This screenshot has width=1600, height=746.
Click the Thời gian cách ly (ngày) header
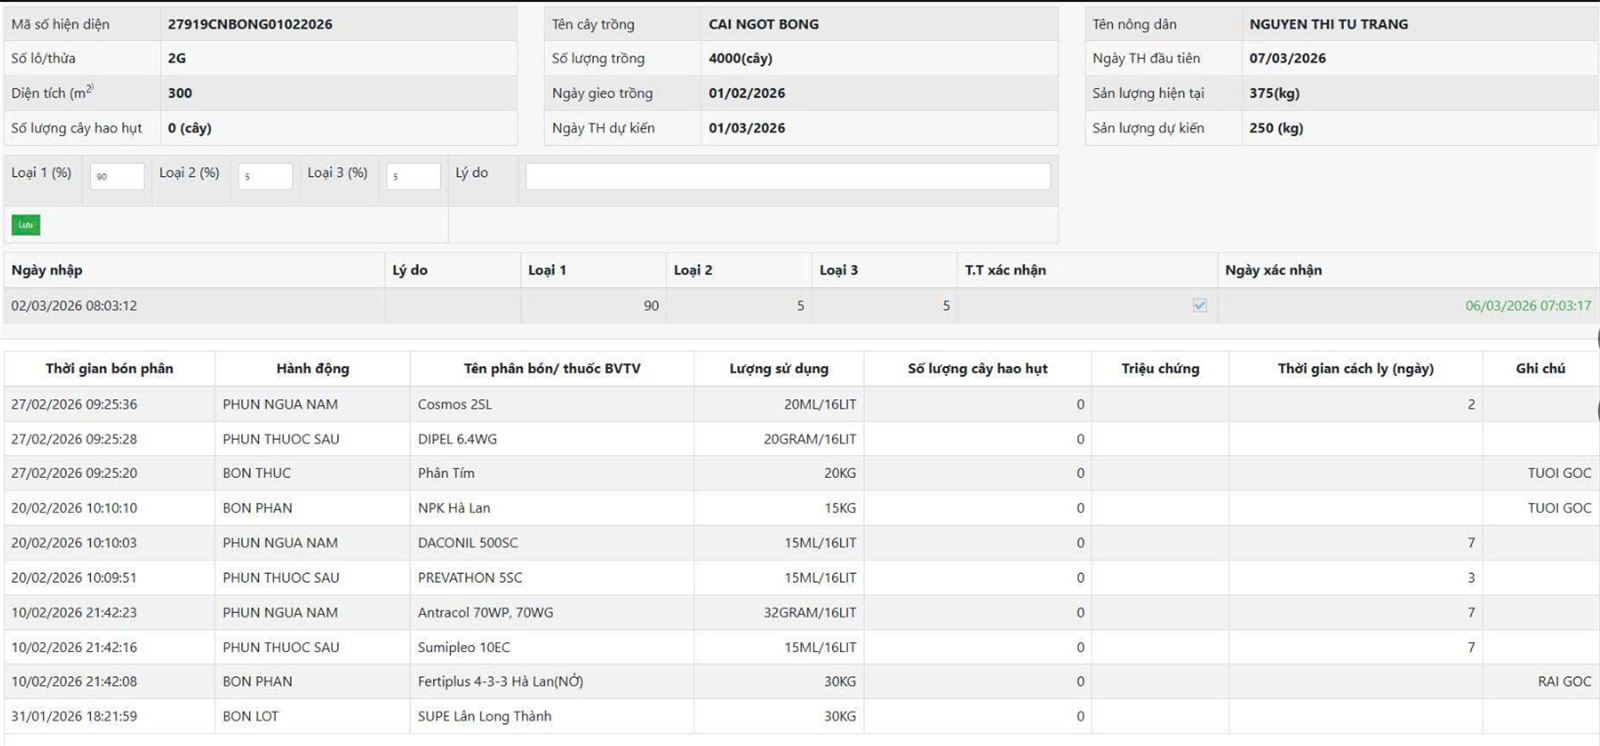1355,369
